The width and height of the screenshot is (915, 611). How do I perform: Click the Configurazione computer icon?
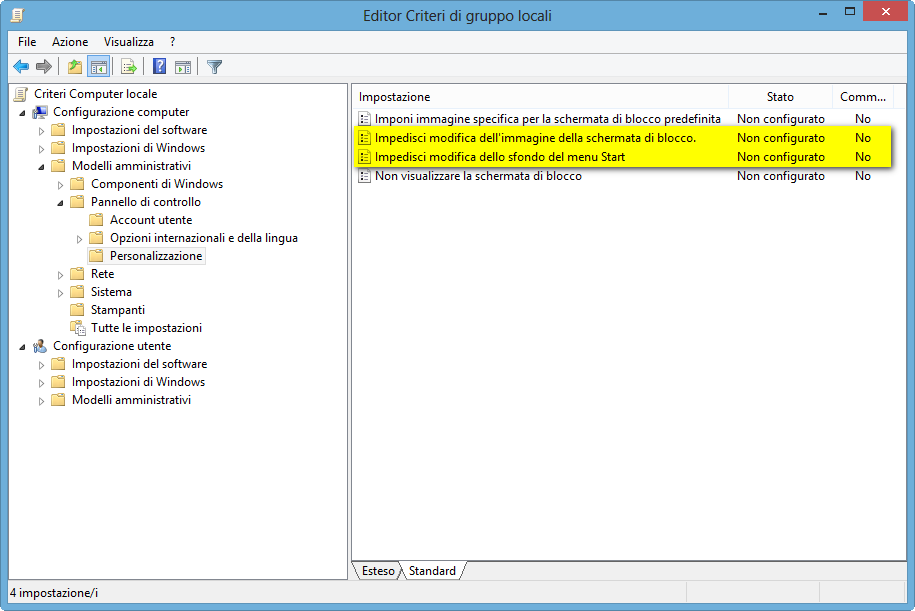pyautogui.click(x=40, y=112)
